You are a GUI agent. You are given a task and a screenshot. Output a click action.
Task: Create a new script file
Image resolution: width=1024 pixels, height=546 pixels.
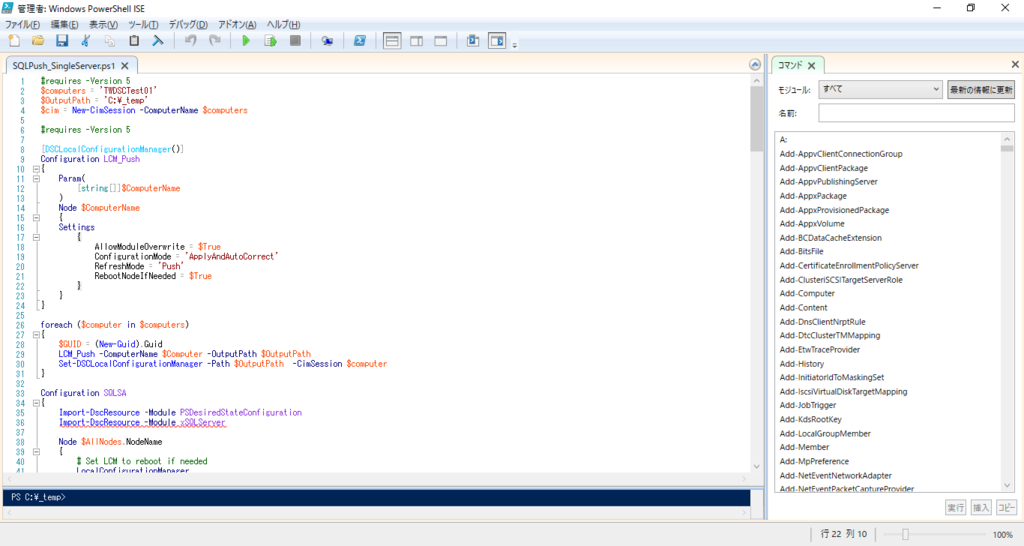[14, 41]
